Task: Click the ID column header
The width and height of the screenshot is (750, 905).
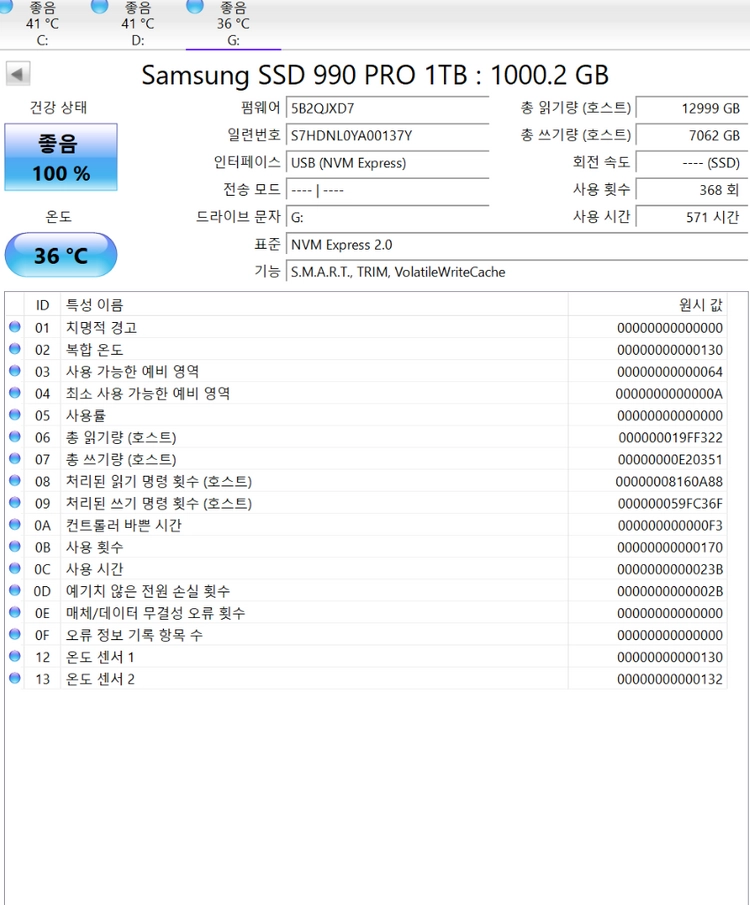Action: tap(42, 305)
